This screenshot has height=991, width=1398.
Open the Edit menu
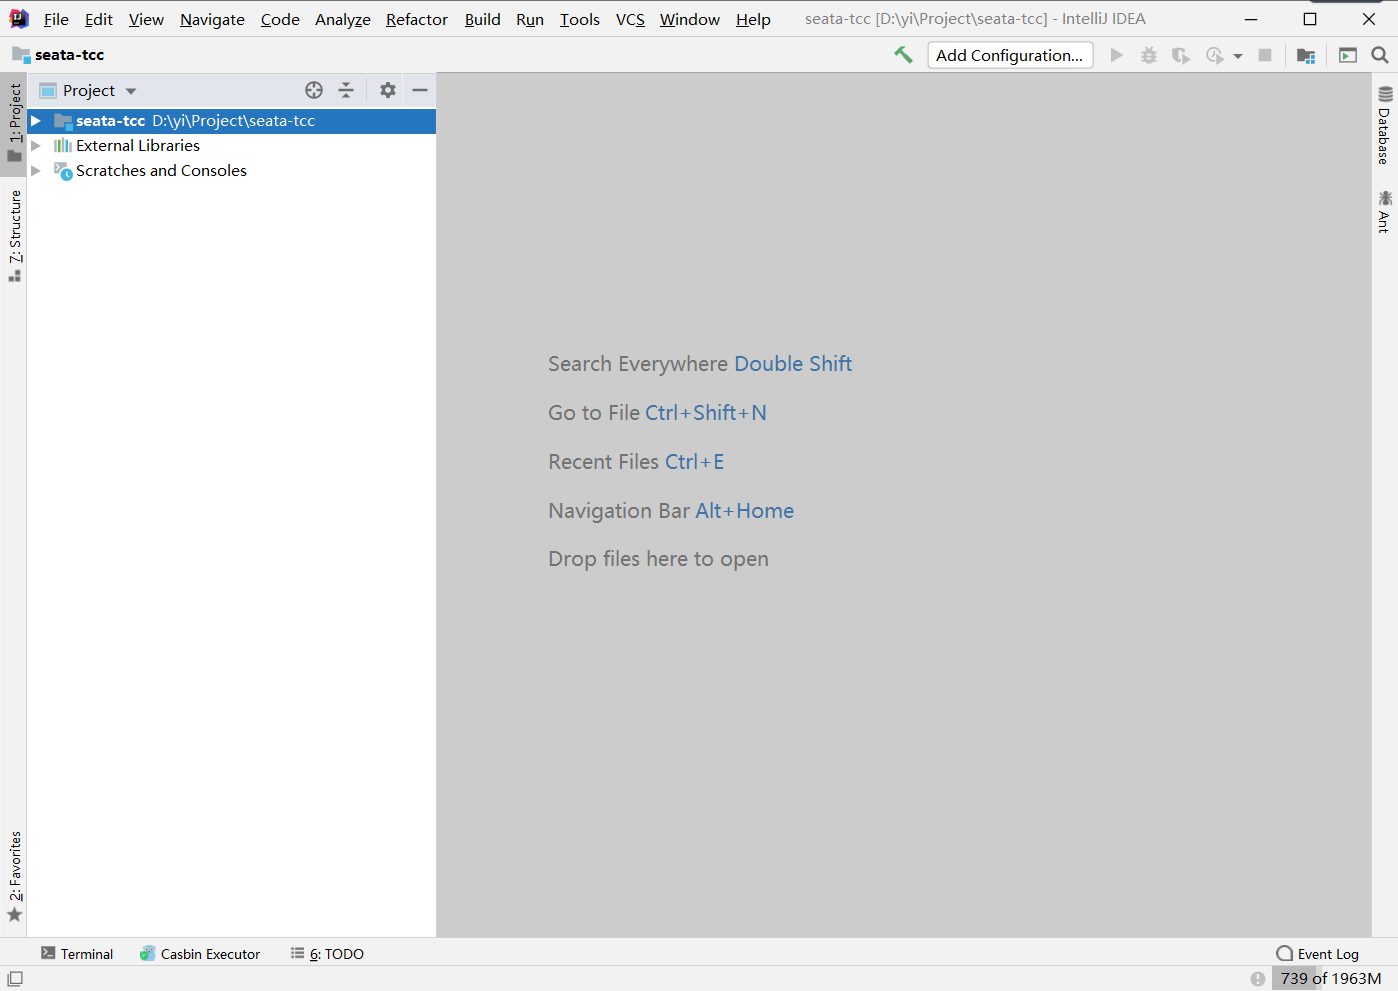tap(99, 19)
